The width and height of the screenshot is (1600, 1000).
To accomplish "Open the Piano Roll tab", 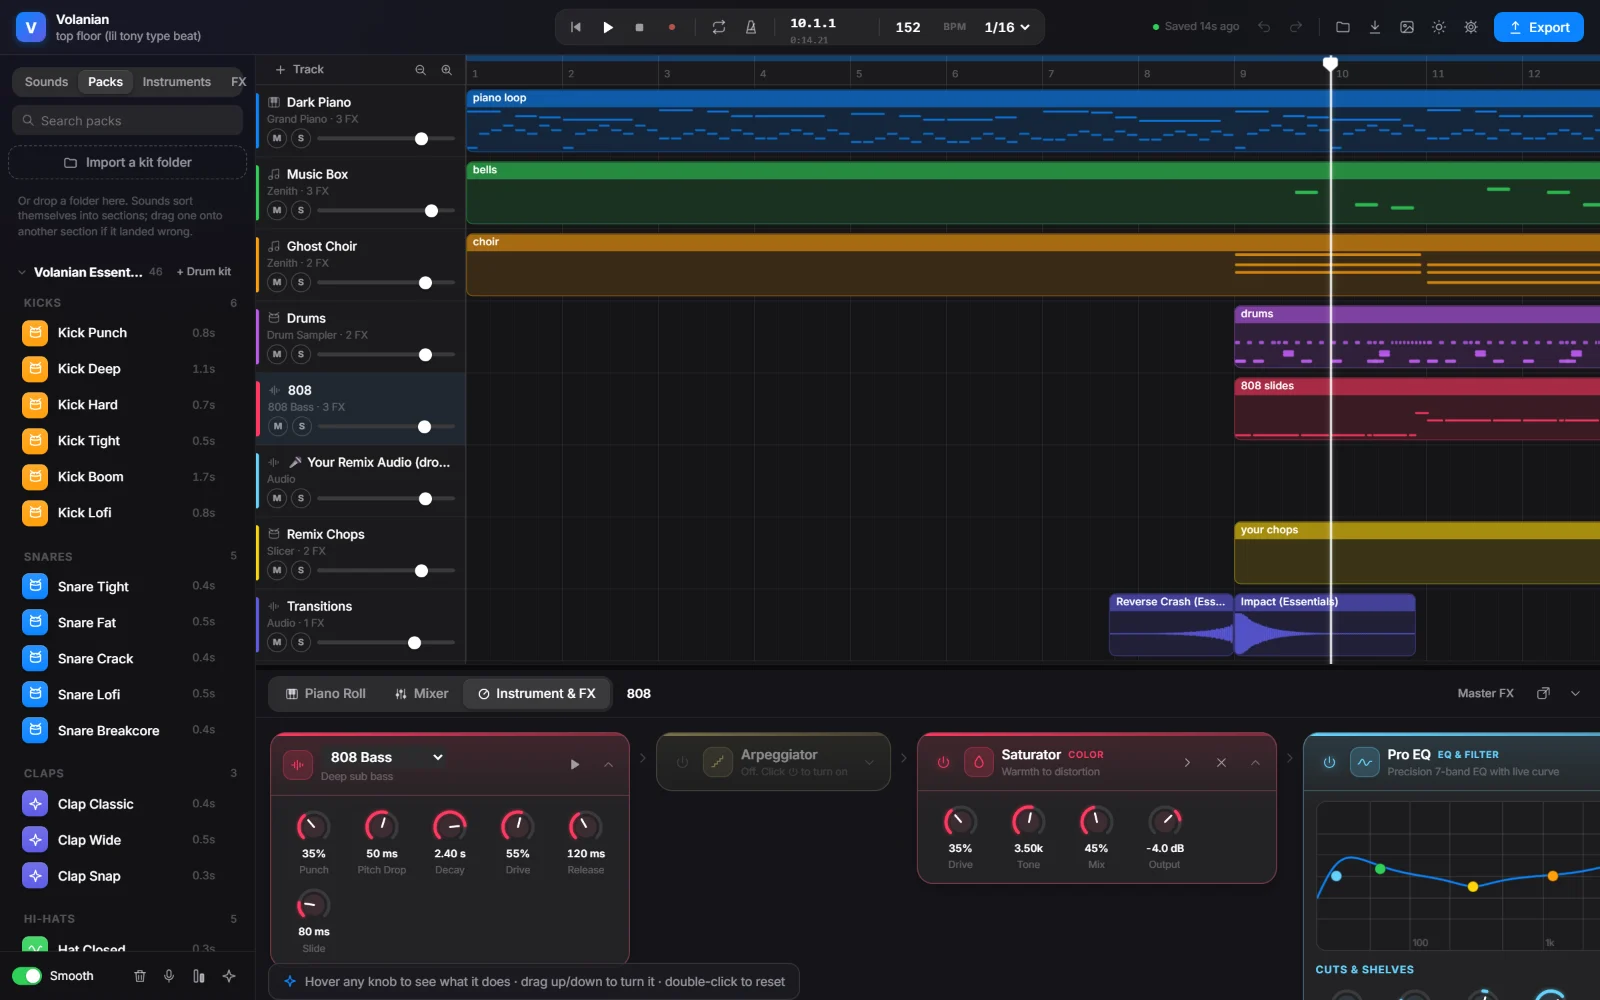I will click(x=326, y=693).
